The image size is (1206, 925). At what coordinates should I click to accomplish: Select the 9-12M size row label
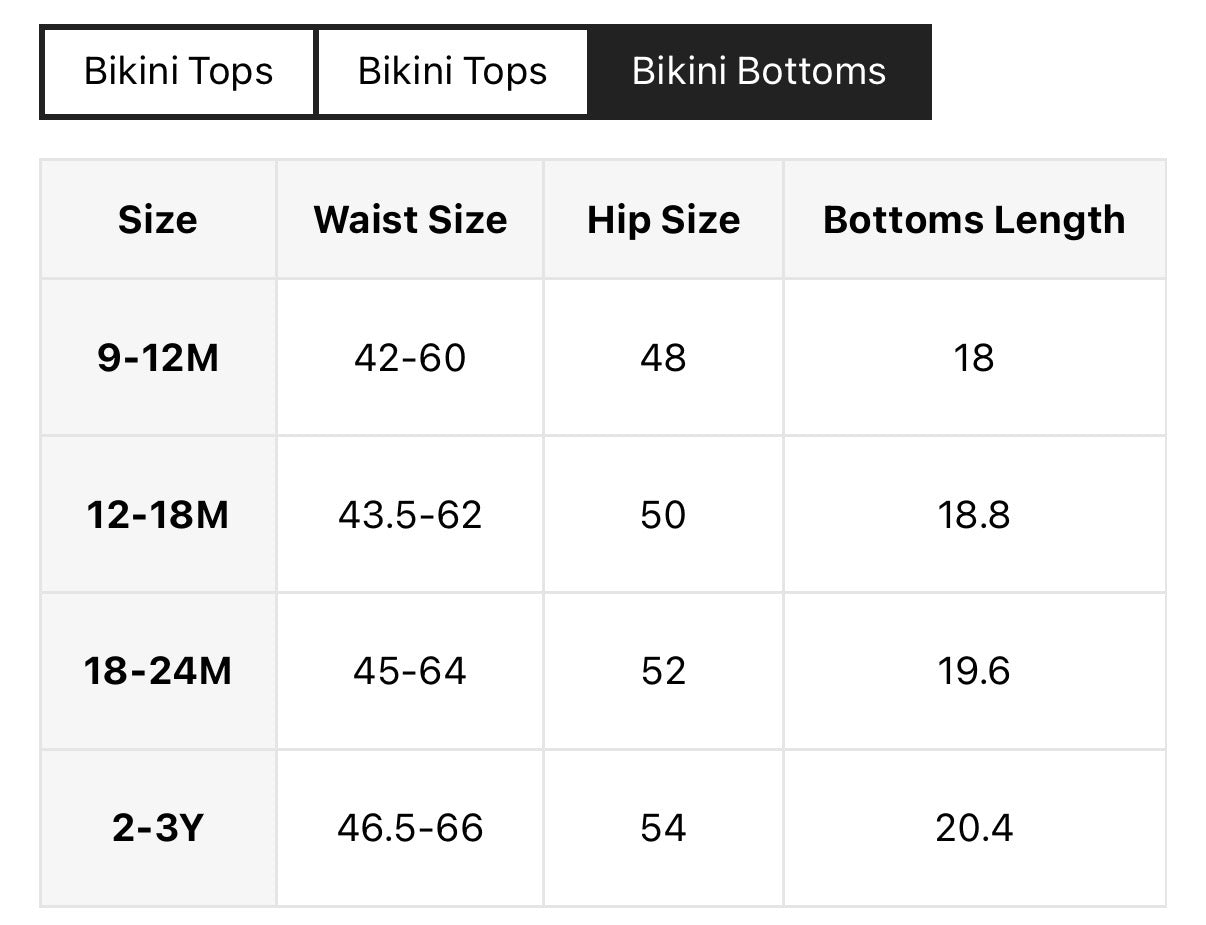click(158, 358)
